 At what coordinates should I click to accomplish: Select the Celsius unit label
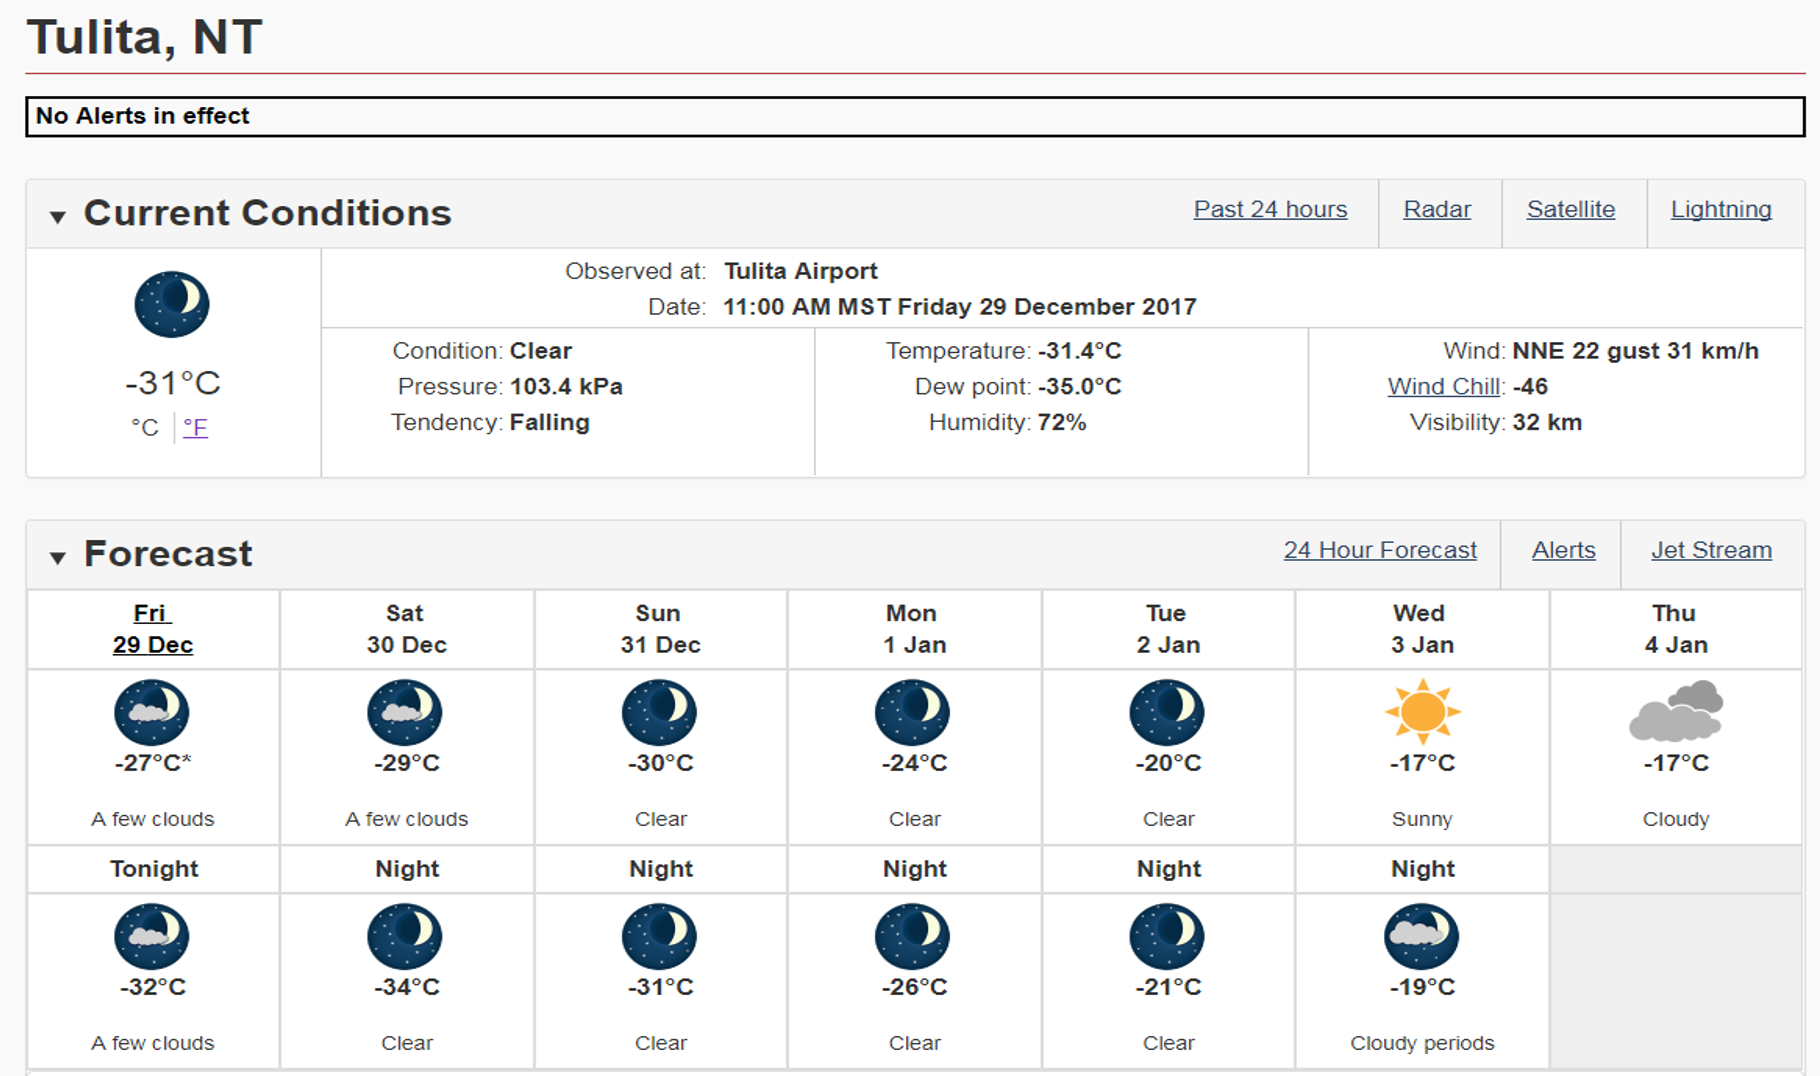click(x=145, y=428)
